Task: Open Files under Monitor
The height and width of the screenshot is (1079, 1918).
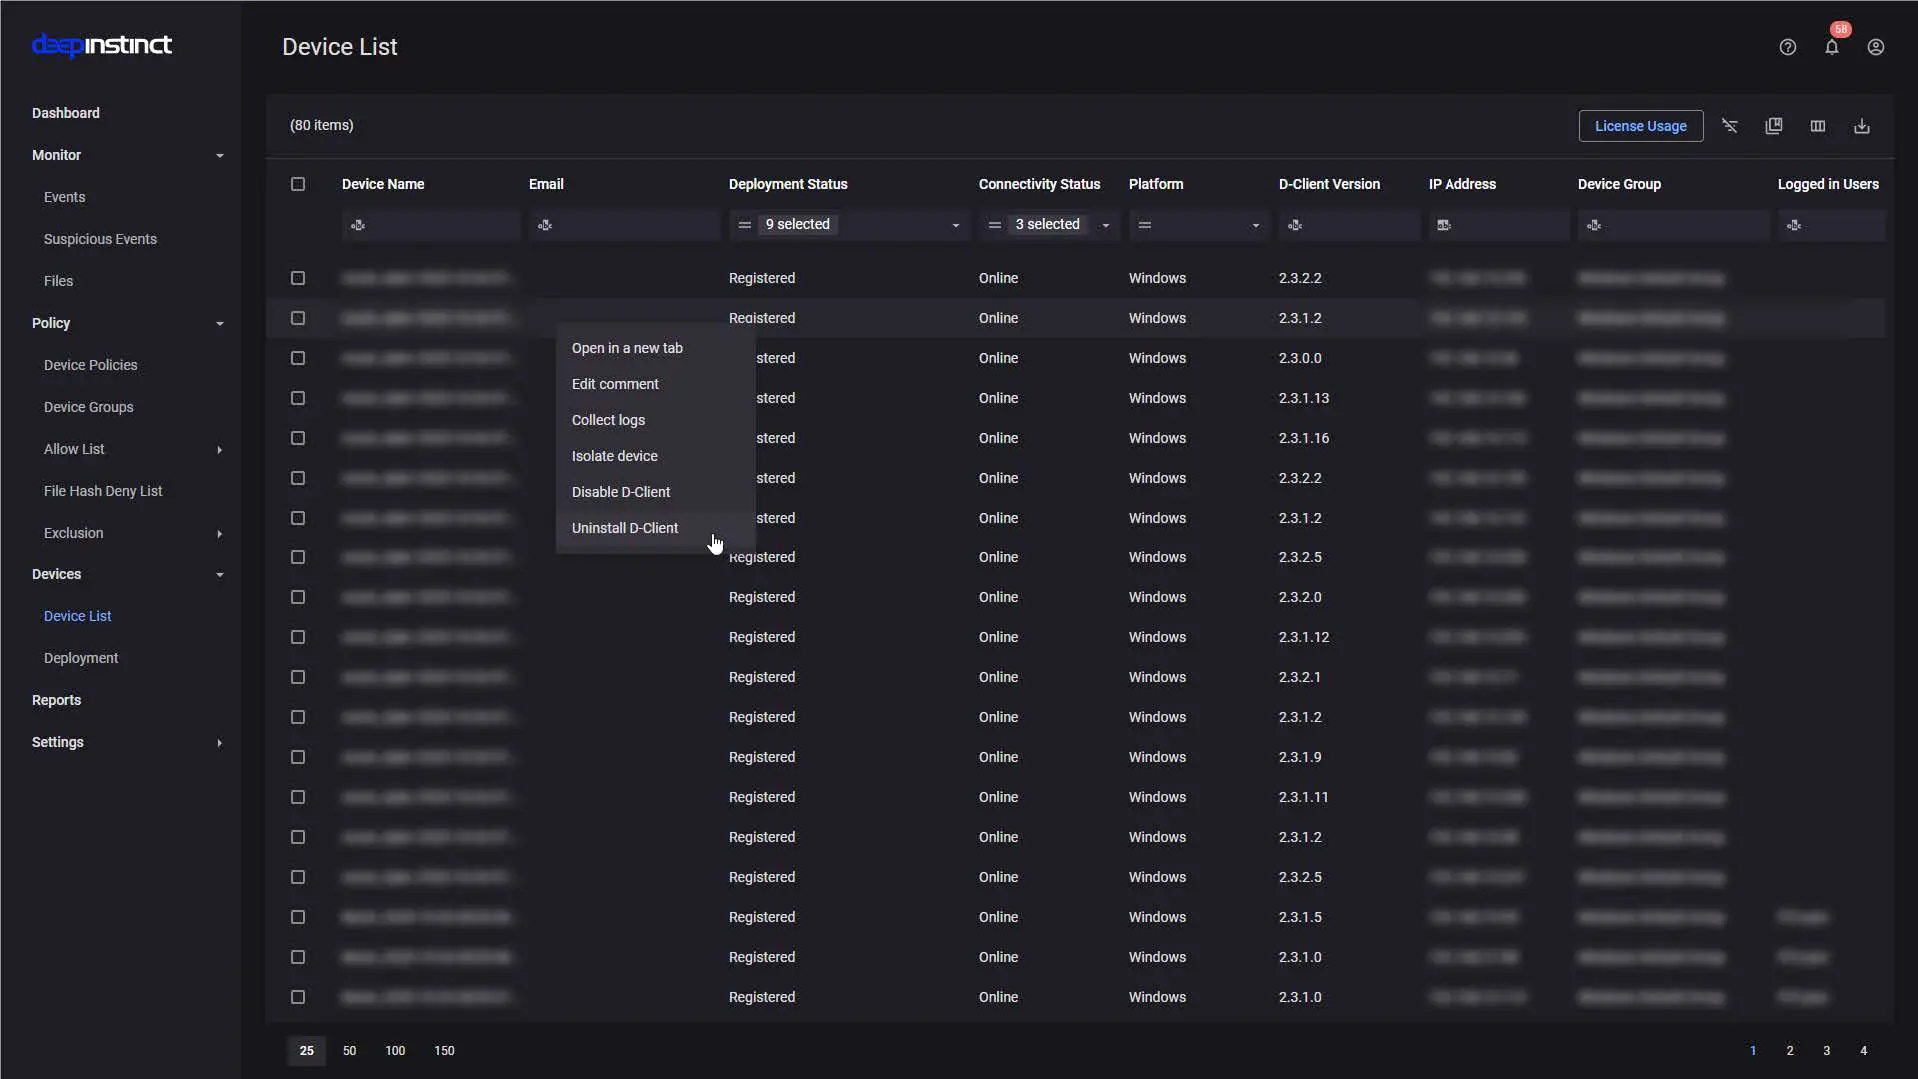Action: coord(59,281)
